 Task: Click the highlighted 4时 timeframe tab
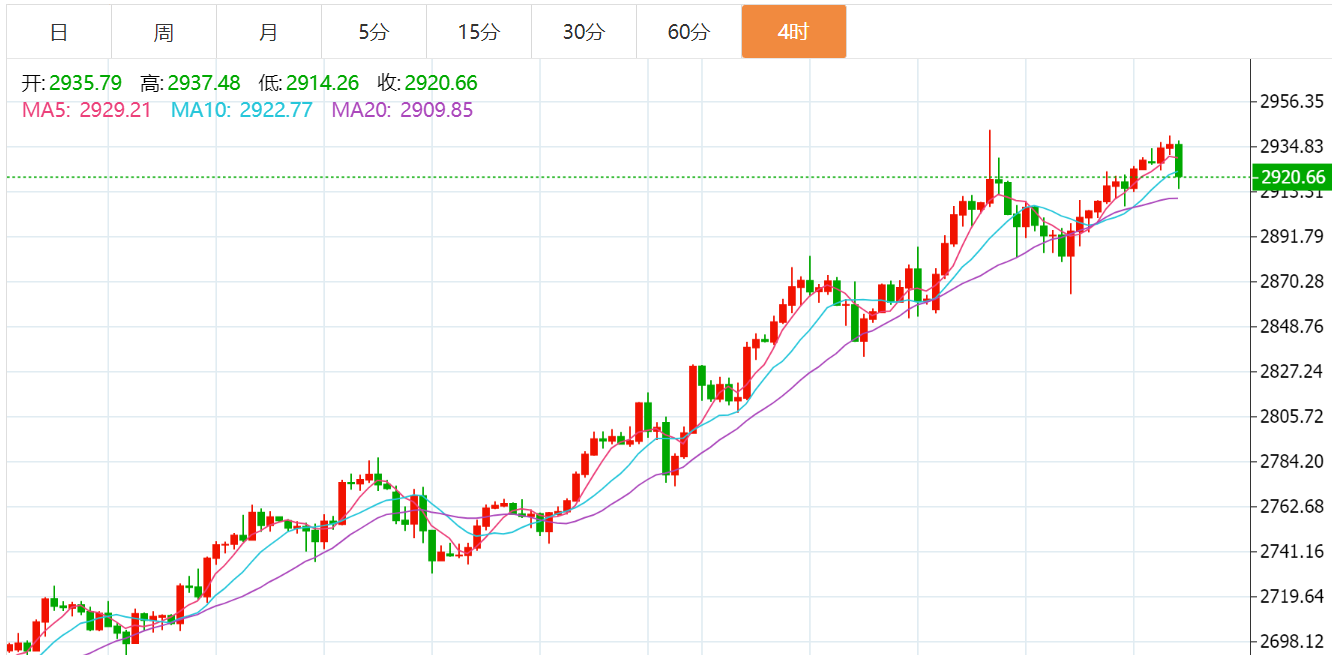coord(794,32)
